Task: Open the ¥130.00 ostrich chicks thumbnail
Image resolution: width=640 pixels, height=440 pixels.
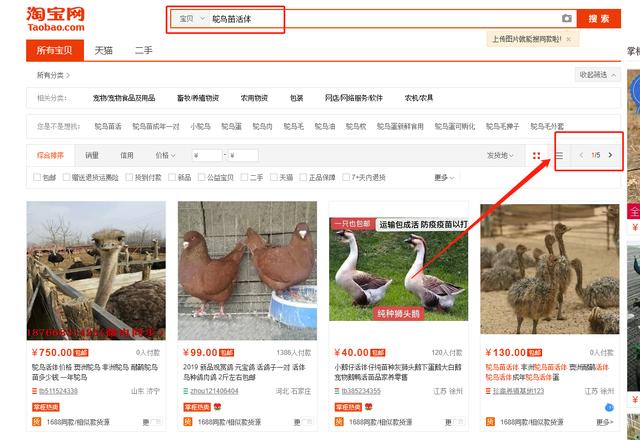Action: (x=550, y=269)
